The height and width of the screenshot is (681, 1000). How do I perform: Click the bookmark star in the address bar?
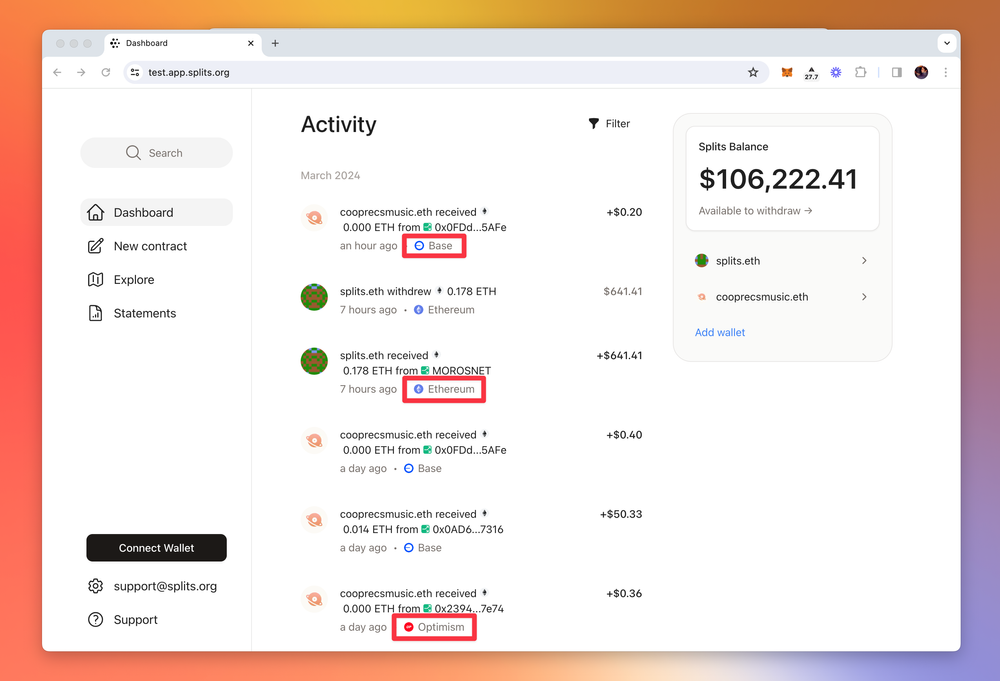pos(753,72)
